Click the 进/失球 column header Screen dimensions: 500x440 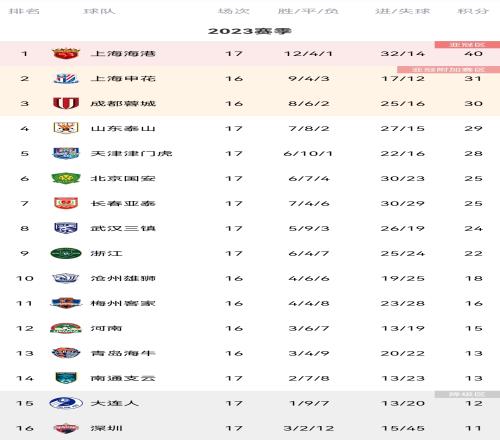coord(403,11)
